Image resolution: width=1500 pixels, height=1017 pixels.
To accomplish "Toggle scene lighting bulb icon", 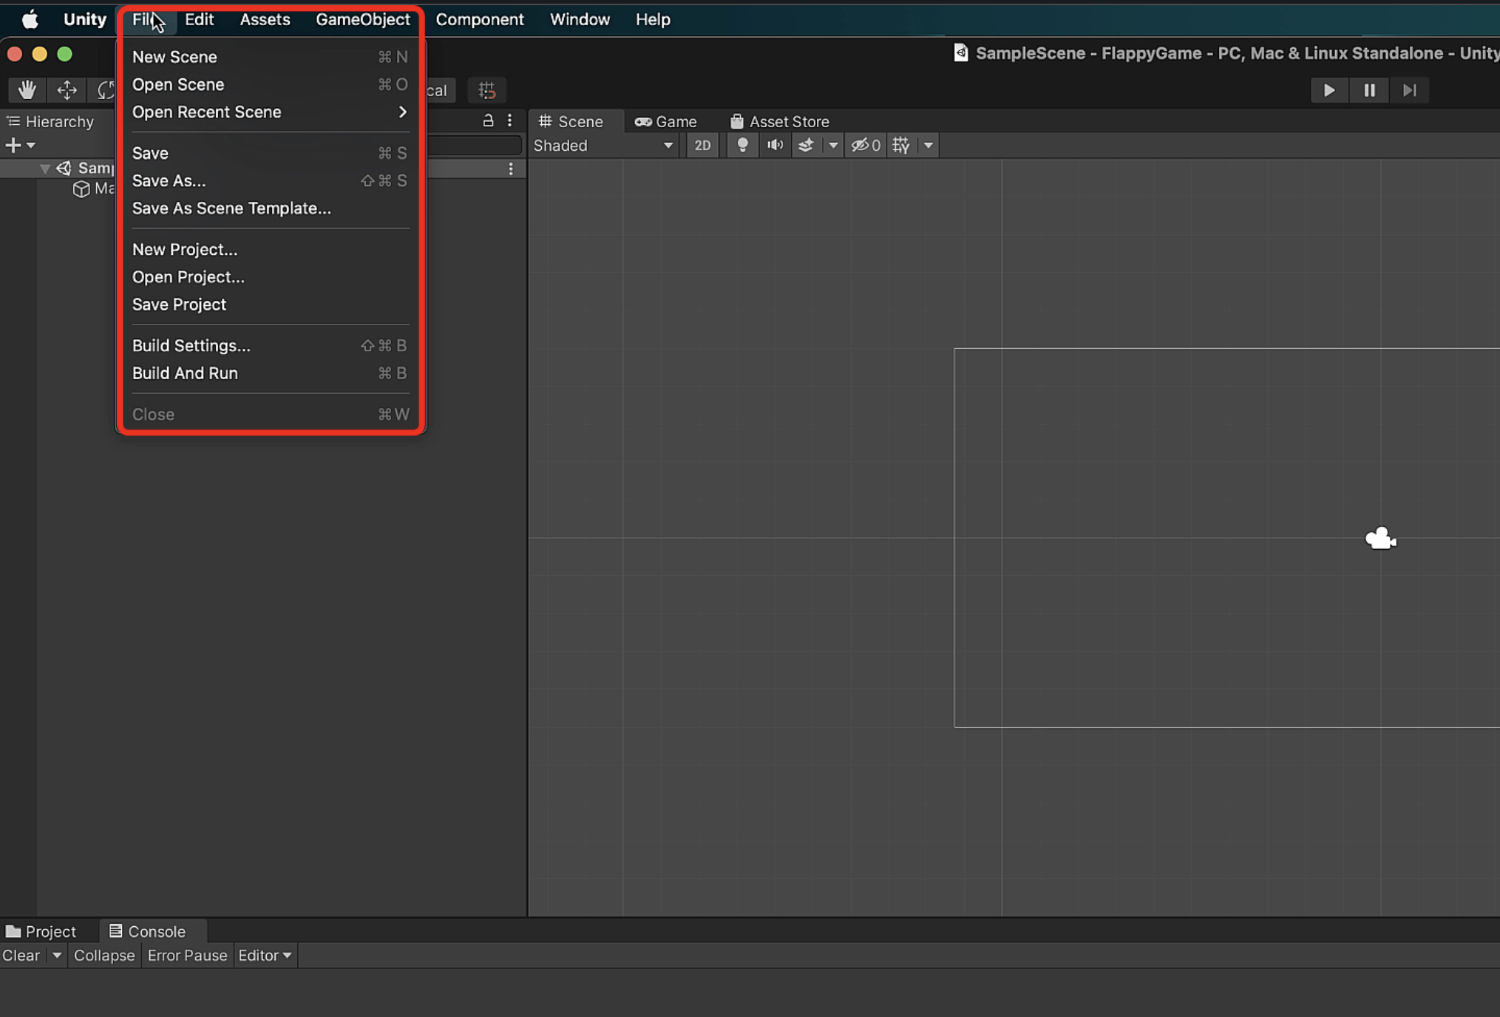I will (x=742, y=145).
